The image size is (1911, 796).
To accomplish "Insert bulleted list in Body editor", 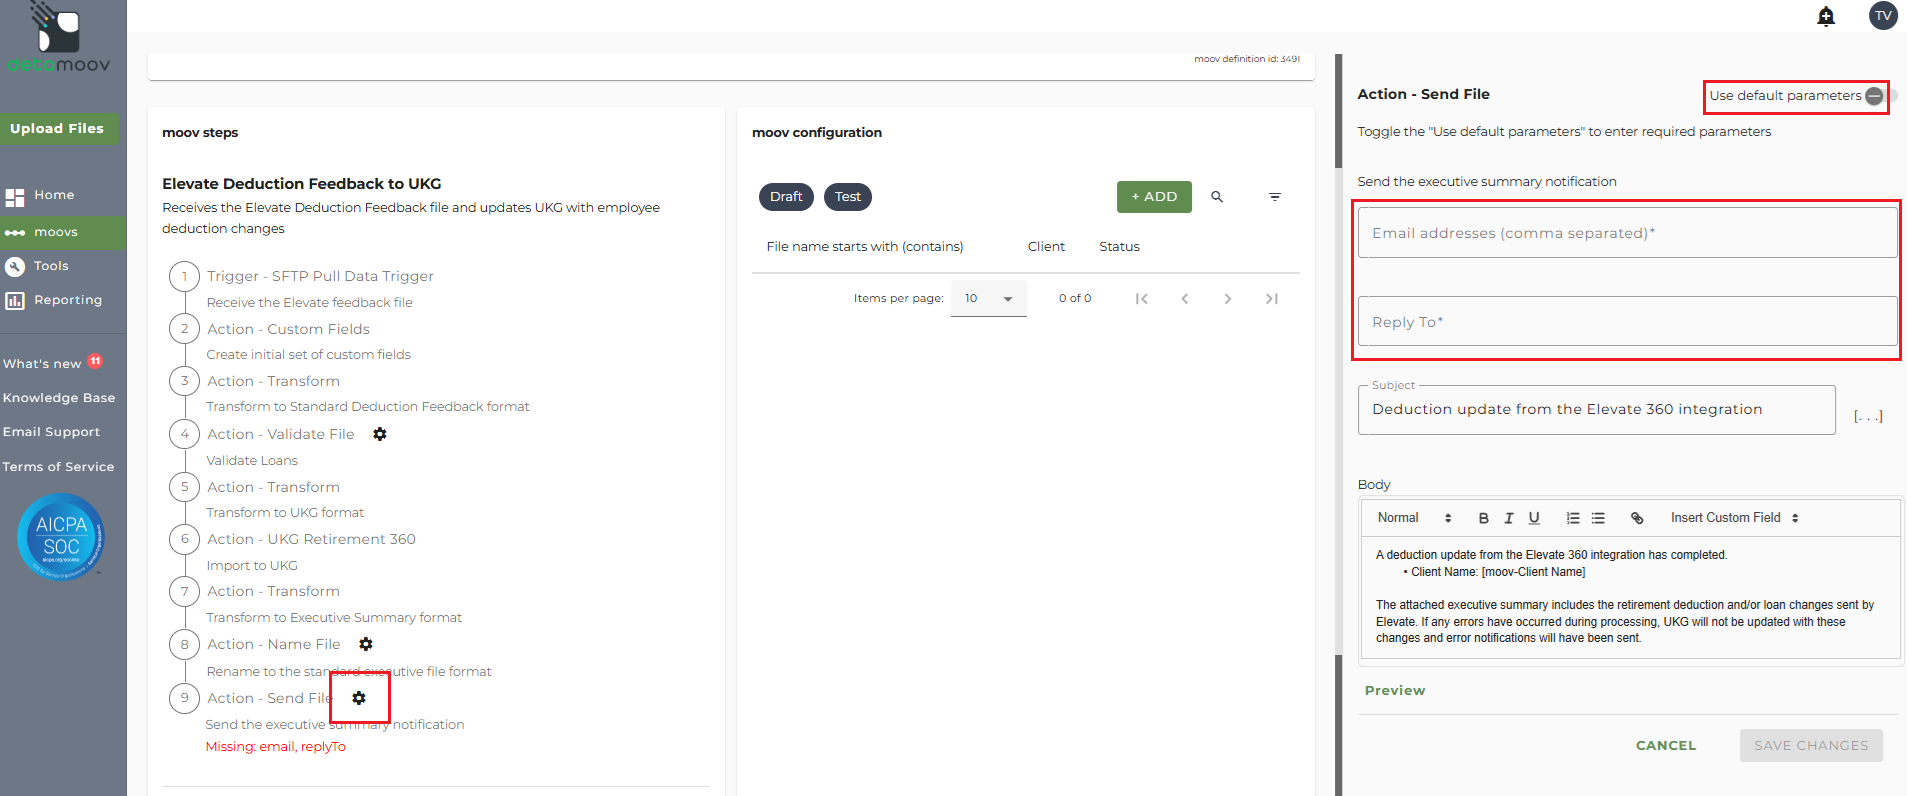I will pos(1598,518).
